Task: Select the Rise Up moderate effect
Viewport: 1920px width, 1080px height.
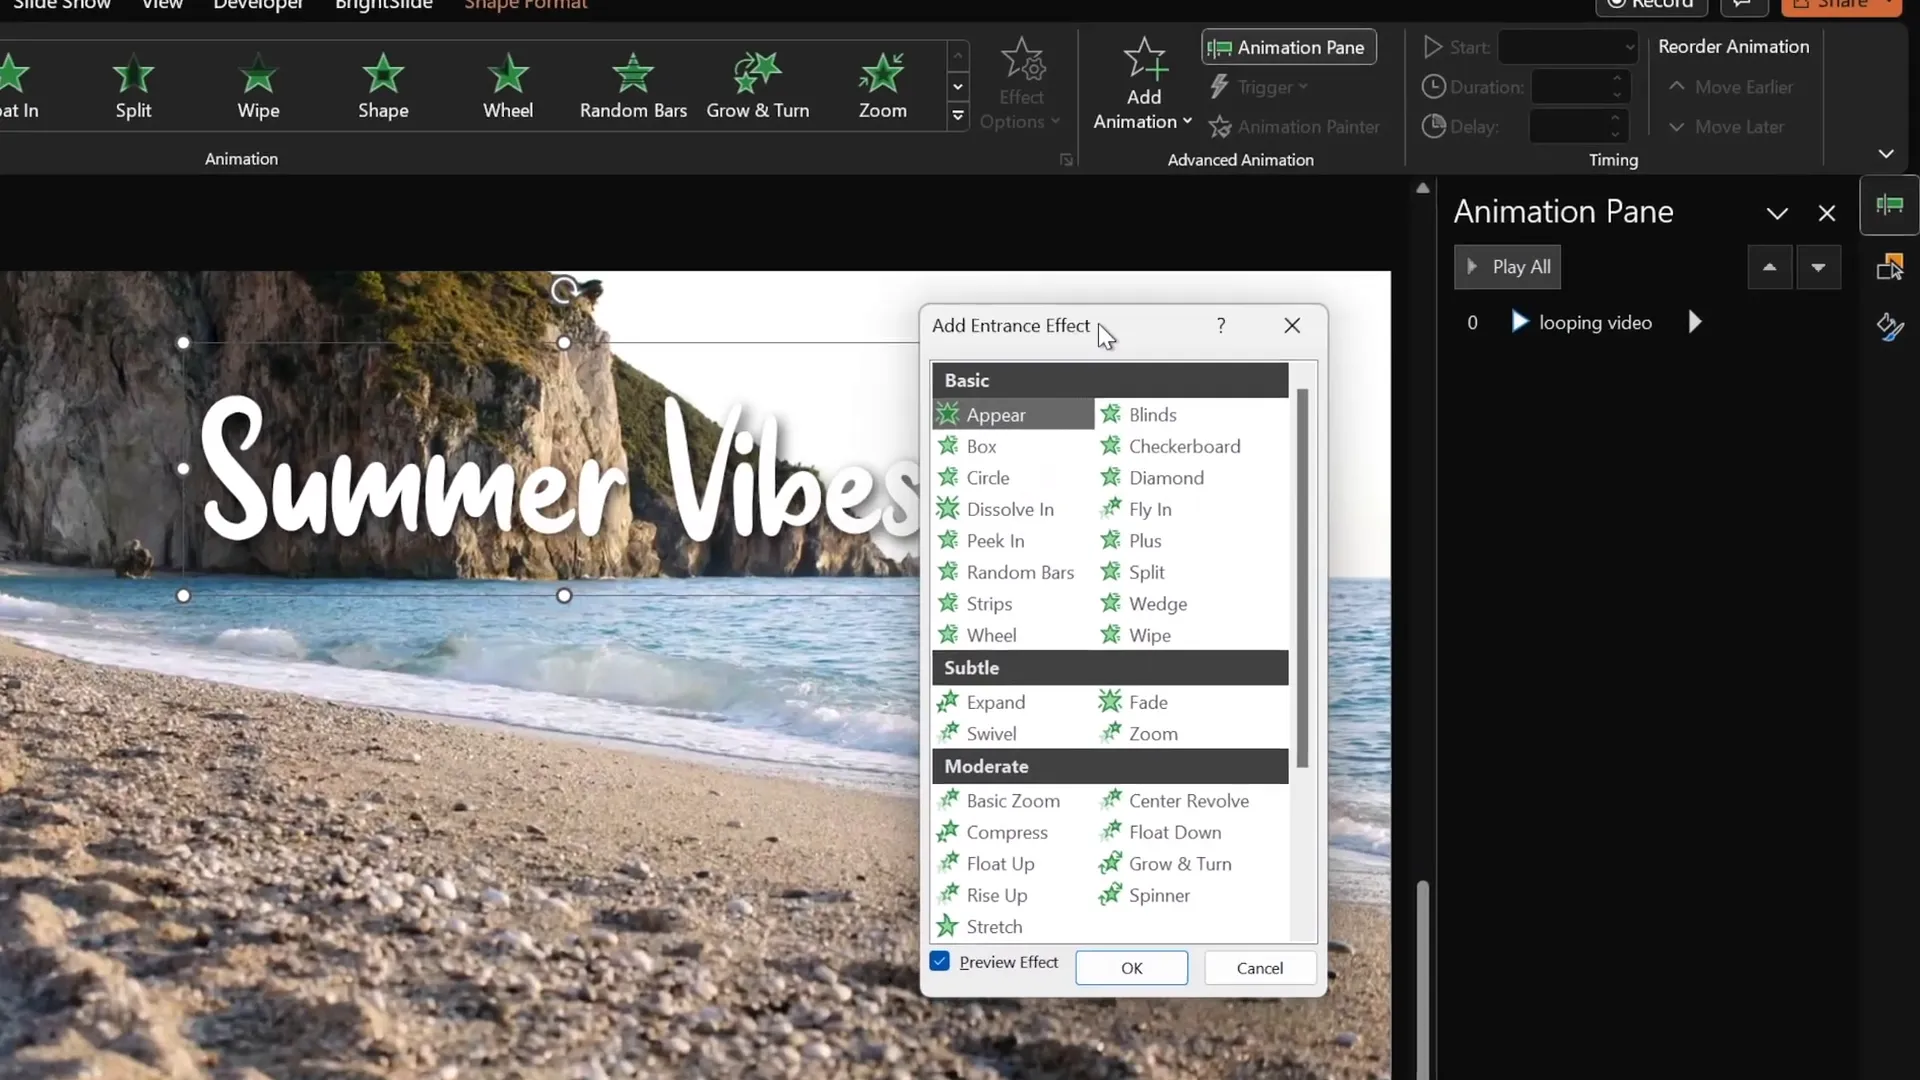Action: (x=996, y=895)
